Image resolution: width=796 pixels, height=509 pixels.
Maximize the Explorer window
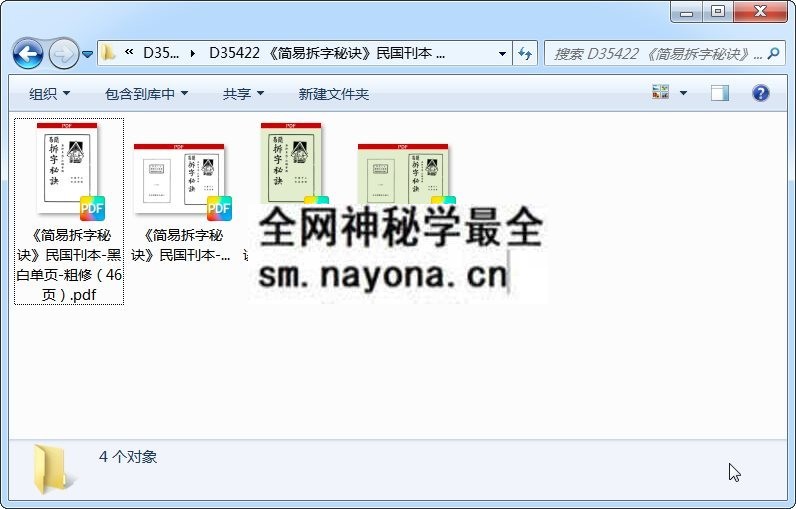718,11
